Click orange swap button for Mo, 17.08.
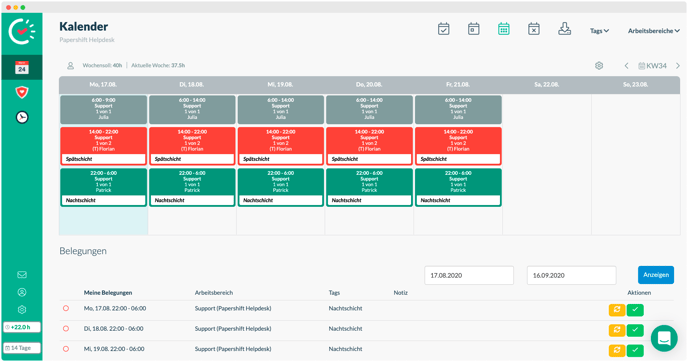Image resolution: width=688 pixels, height=362 pixels. pyautogui.click(x=616, y=310)
